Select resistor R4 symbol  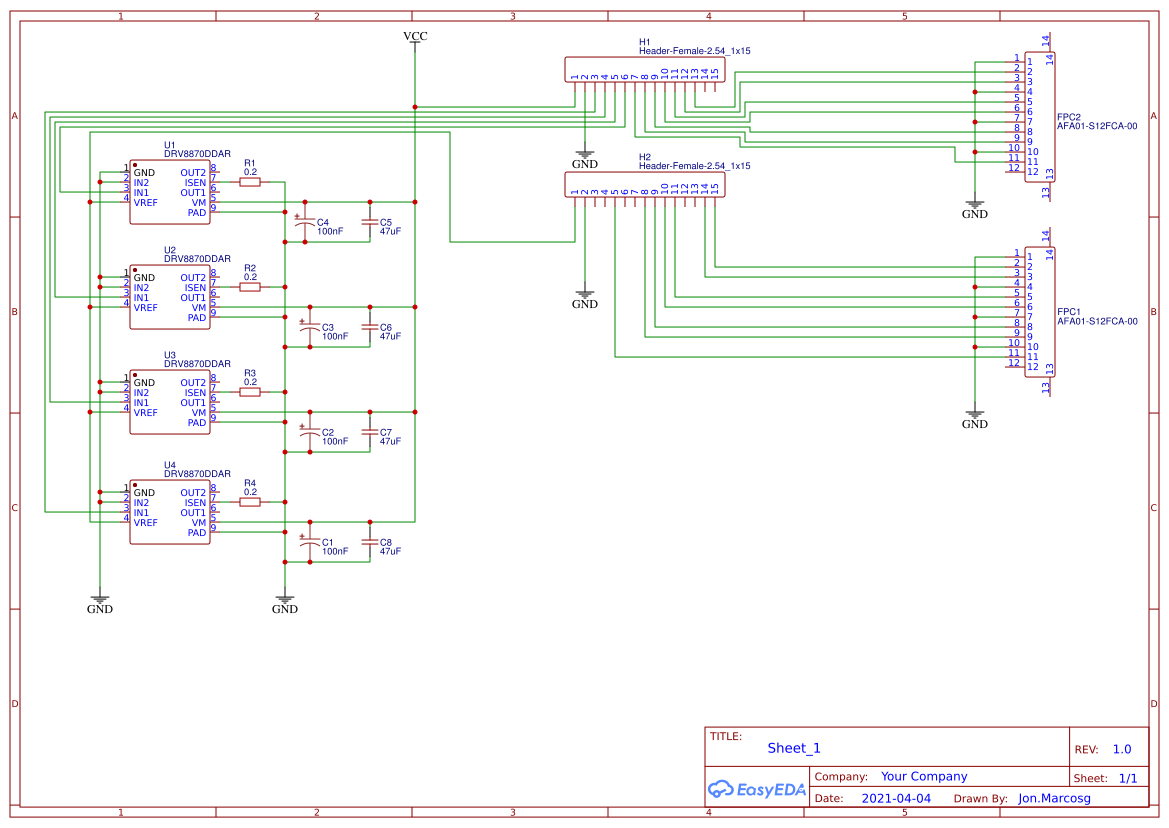coord(250,503)
